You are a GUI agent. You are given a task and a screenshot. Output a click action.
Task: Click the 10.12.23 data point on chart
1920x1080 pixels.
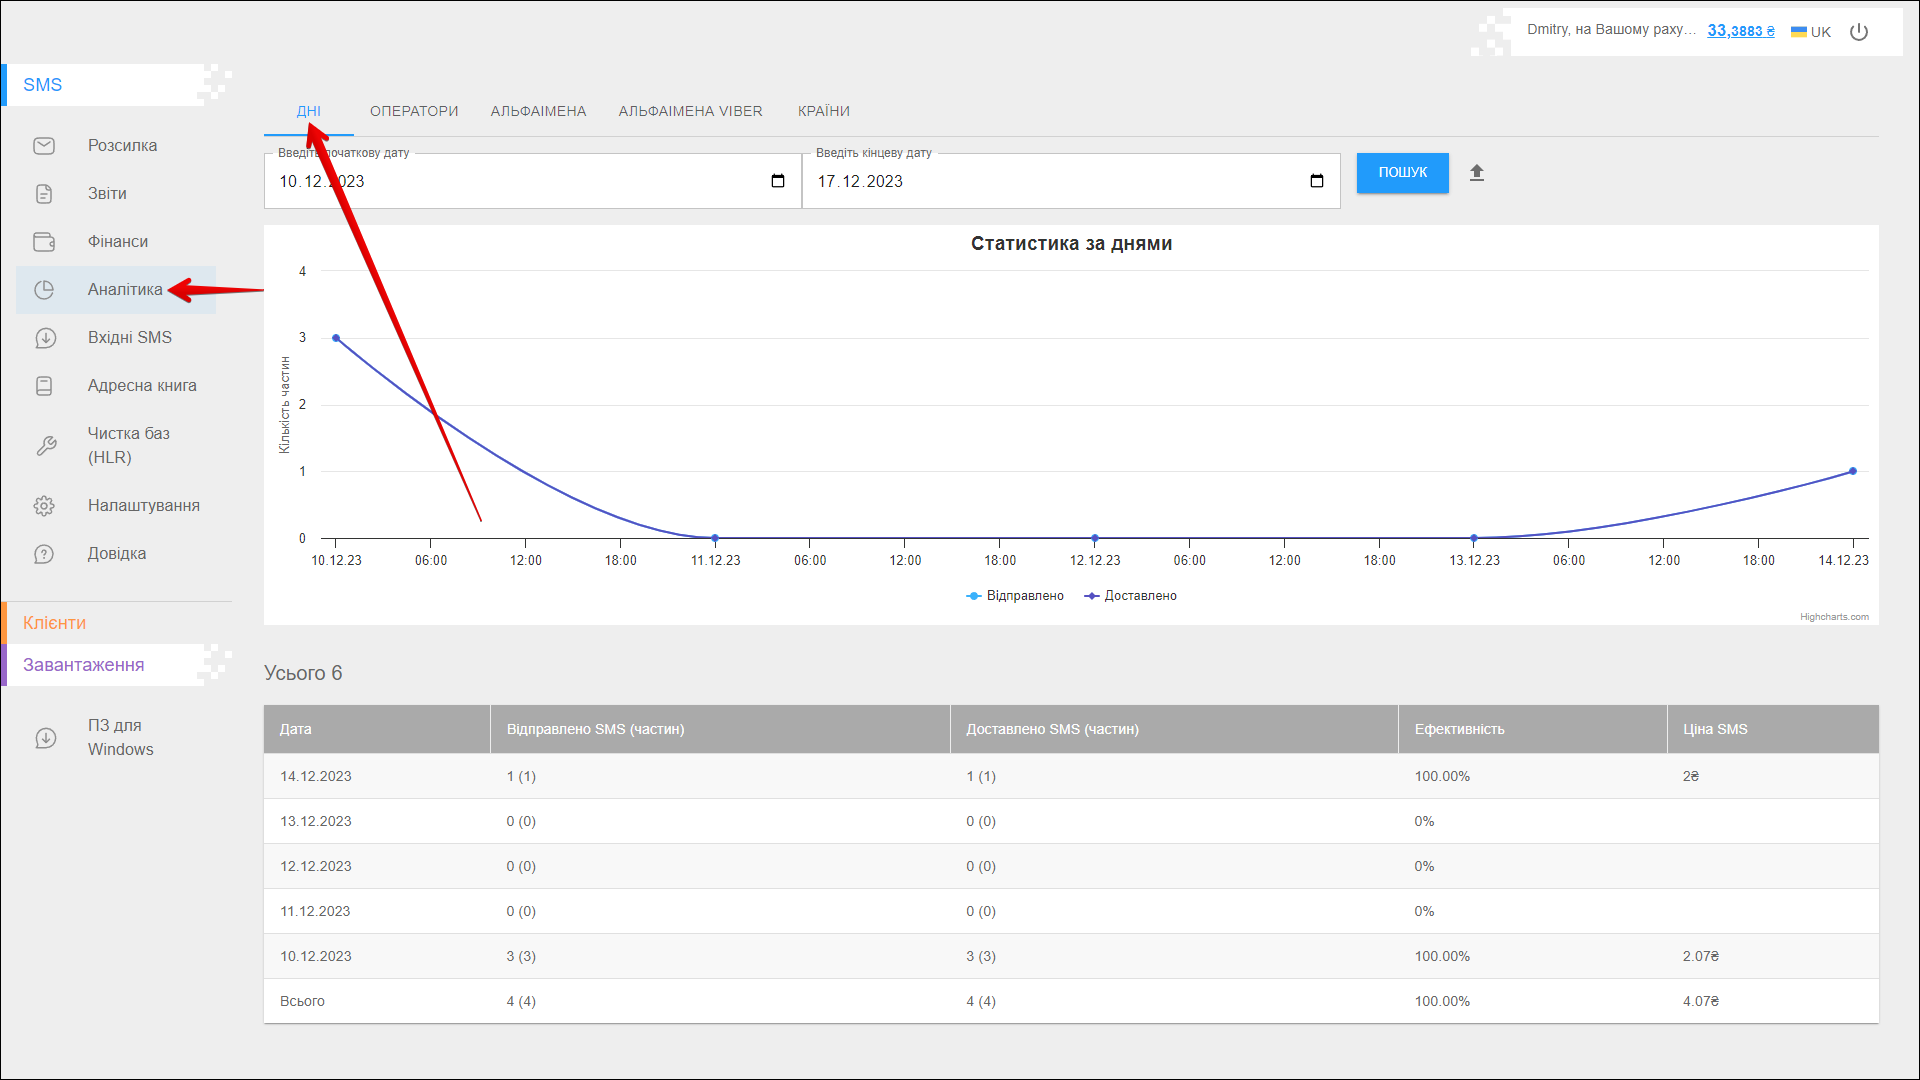click(336, 338)
